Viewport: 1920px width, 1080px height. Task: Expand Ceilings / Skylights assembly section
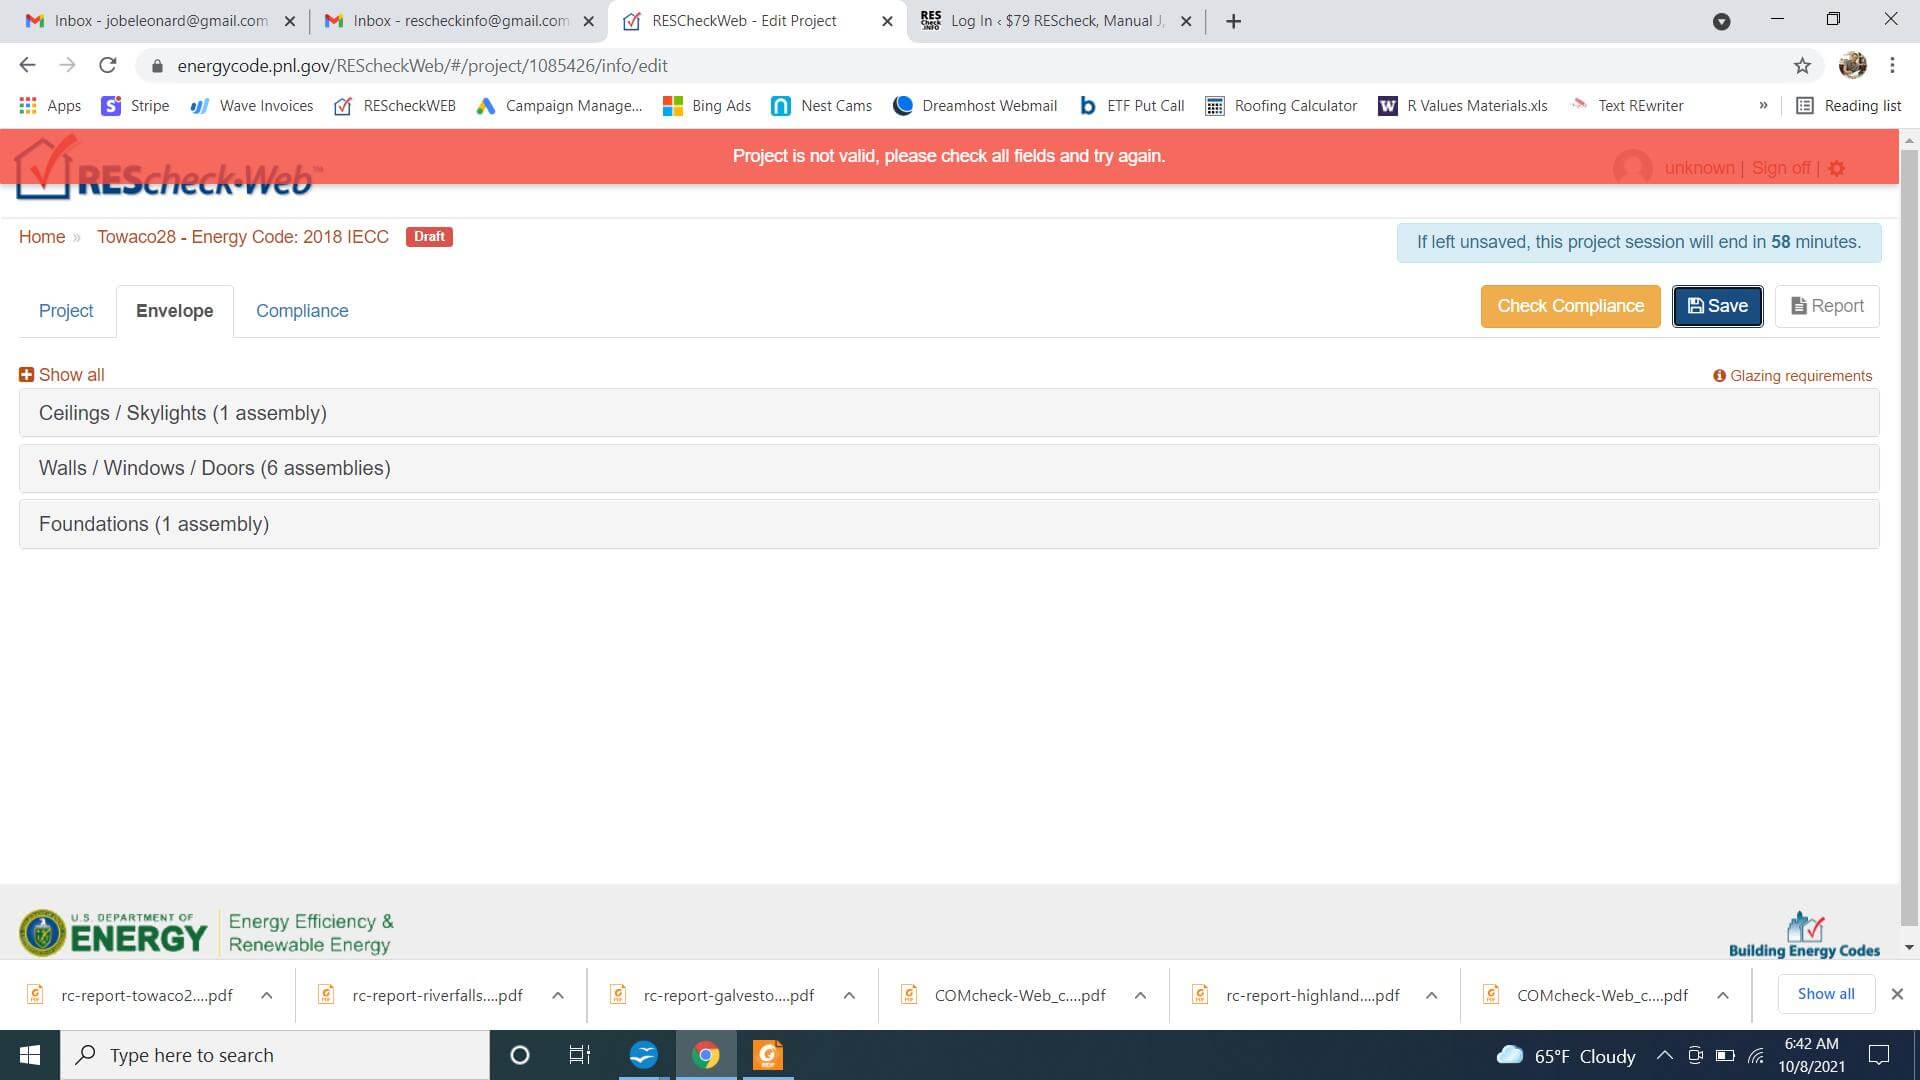click(182, 413)
